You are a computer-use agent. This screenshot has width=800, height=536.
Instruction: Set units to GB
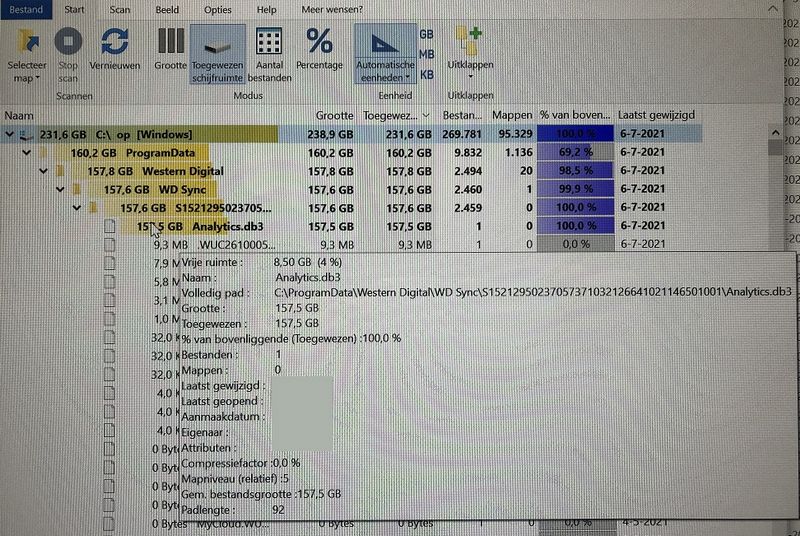427,34
